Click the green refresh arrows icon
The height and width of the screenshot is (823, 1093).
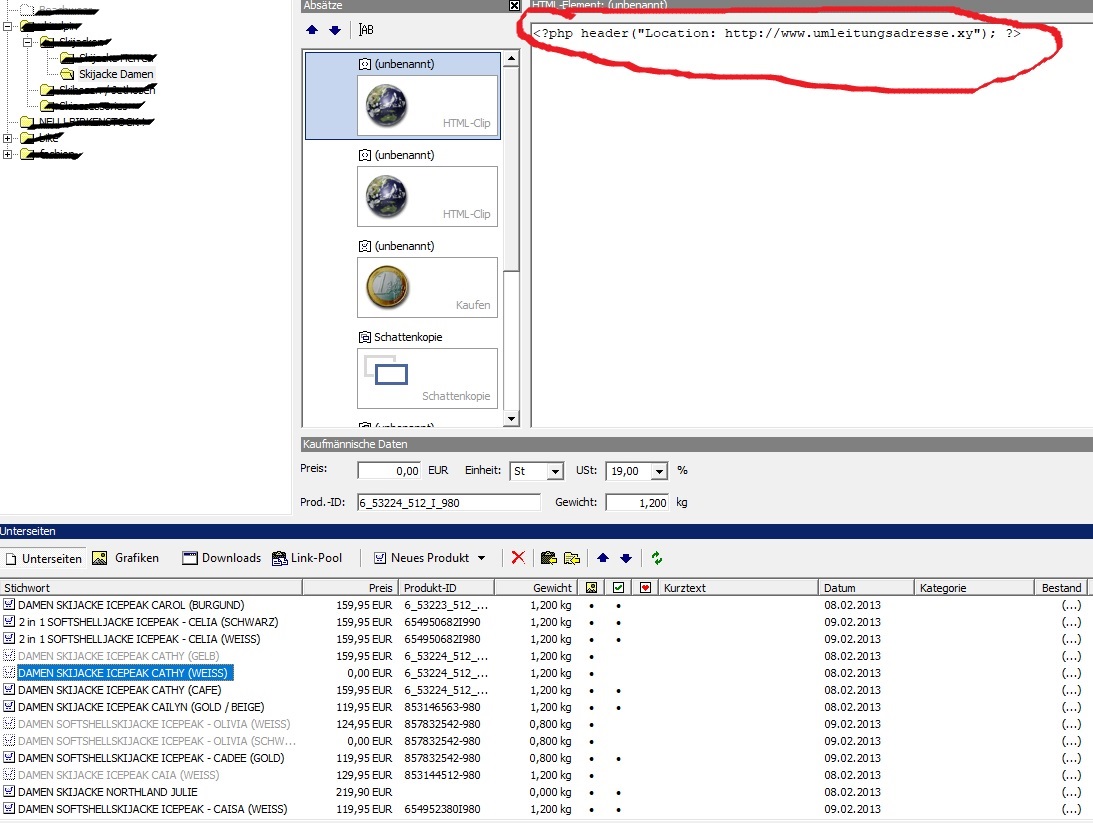click(x=657, y=558)
